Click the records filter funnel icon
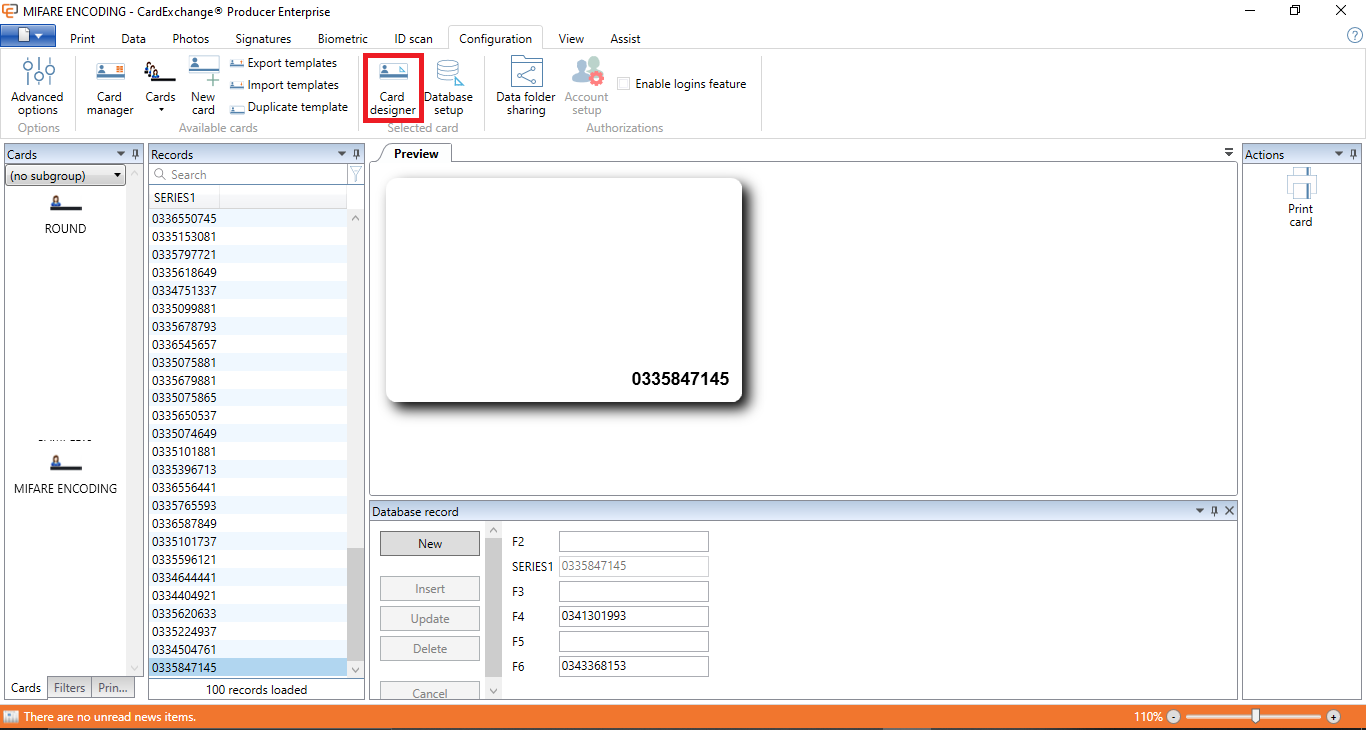This screenshot has height=730, width=1366. click(x=355, y=174)
